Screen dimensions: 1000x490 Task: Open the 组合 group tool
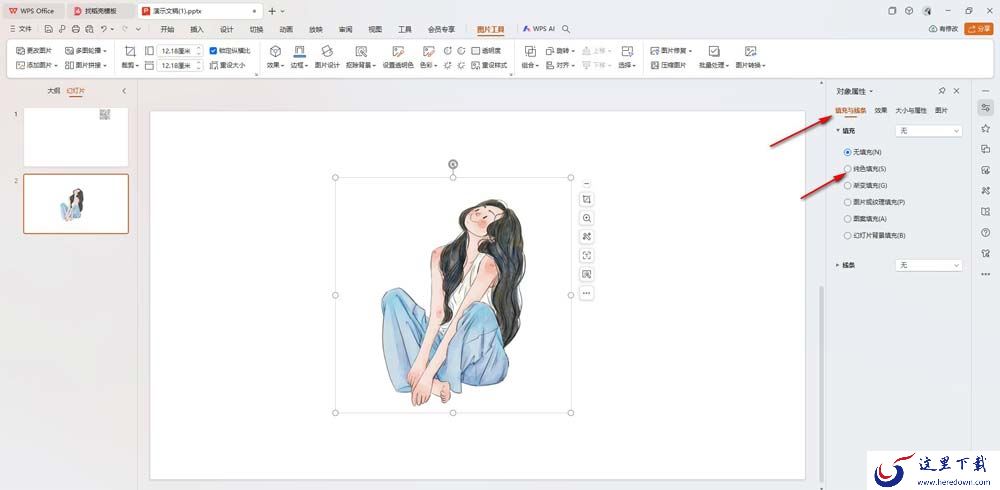tap(529, 56)
